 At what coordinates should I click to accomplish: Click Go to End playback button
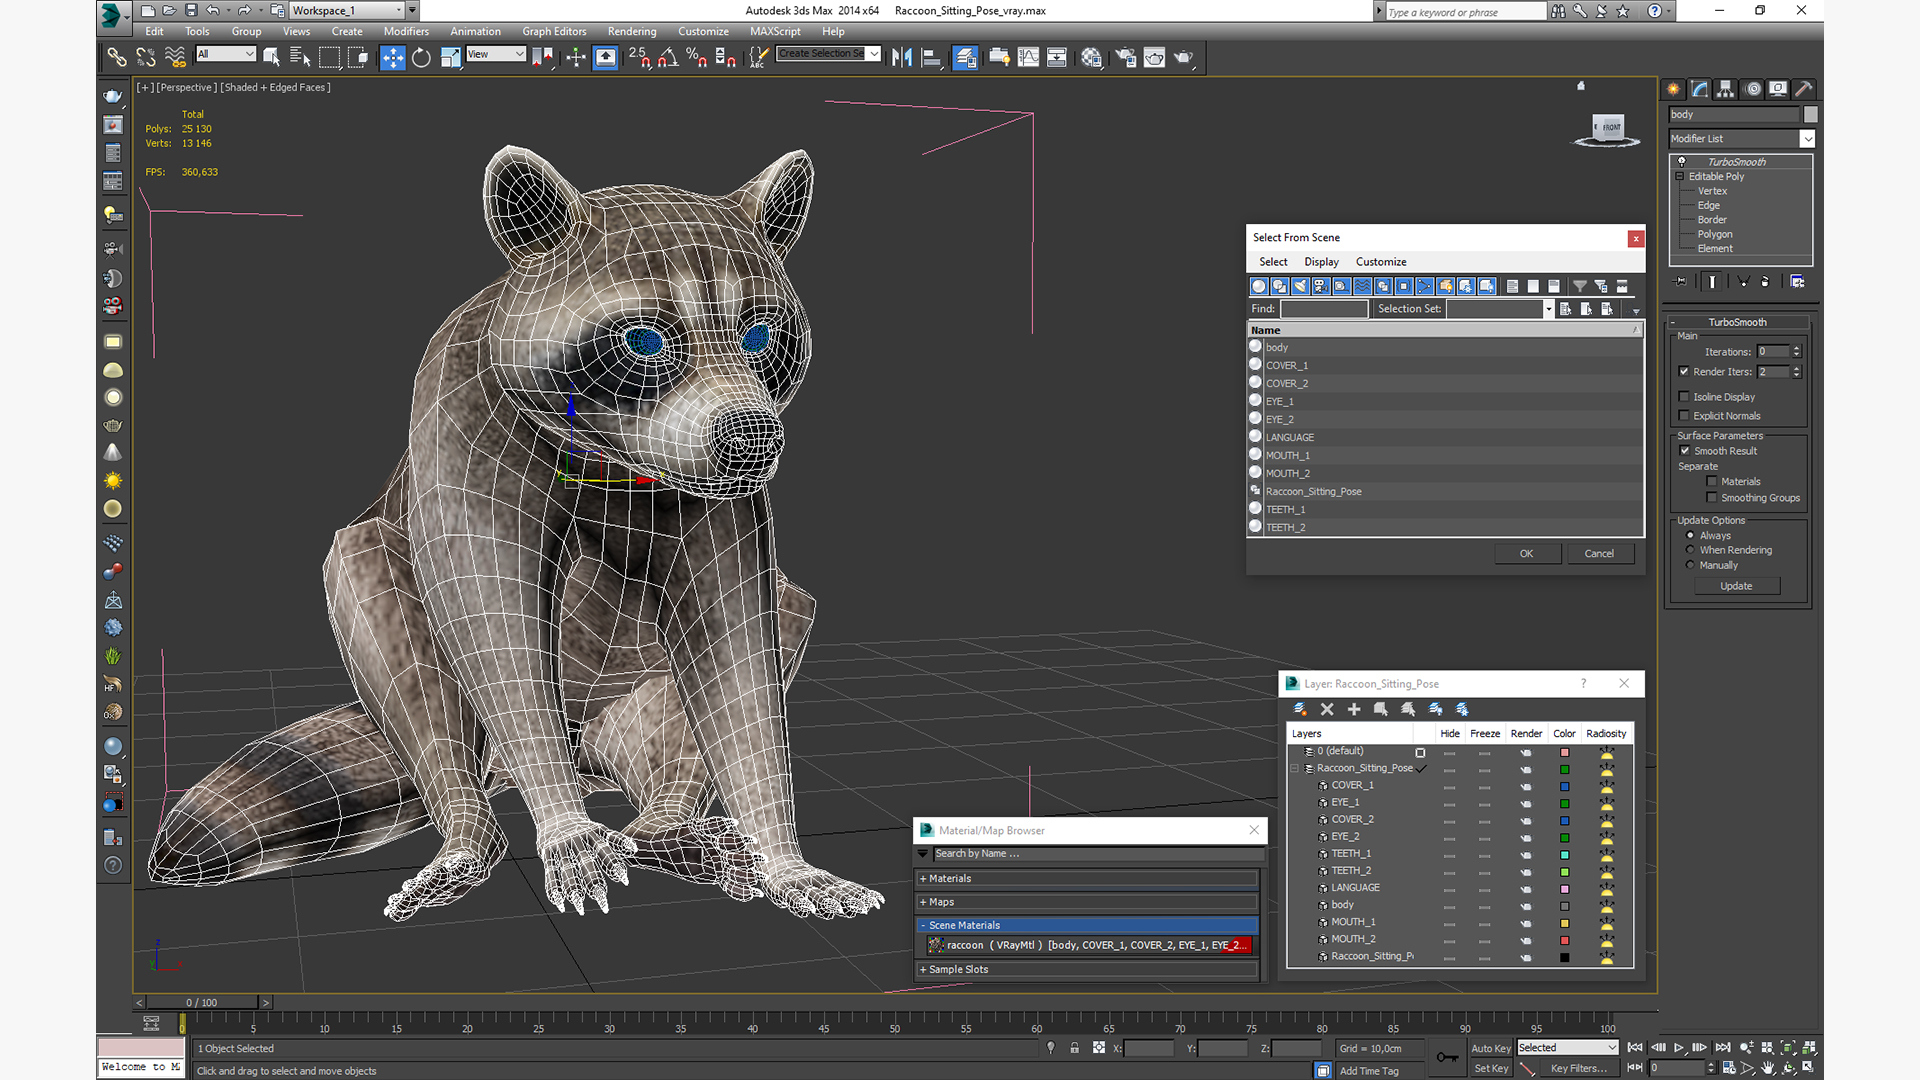1723,1048
